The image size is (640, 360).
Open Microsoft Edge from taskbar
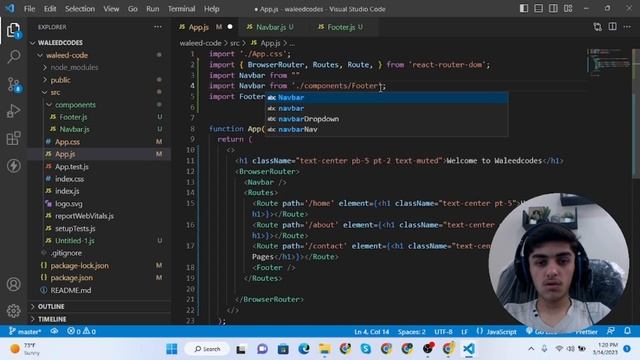pyautogui.click(x=304, y=349)
